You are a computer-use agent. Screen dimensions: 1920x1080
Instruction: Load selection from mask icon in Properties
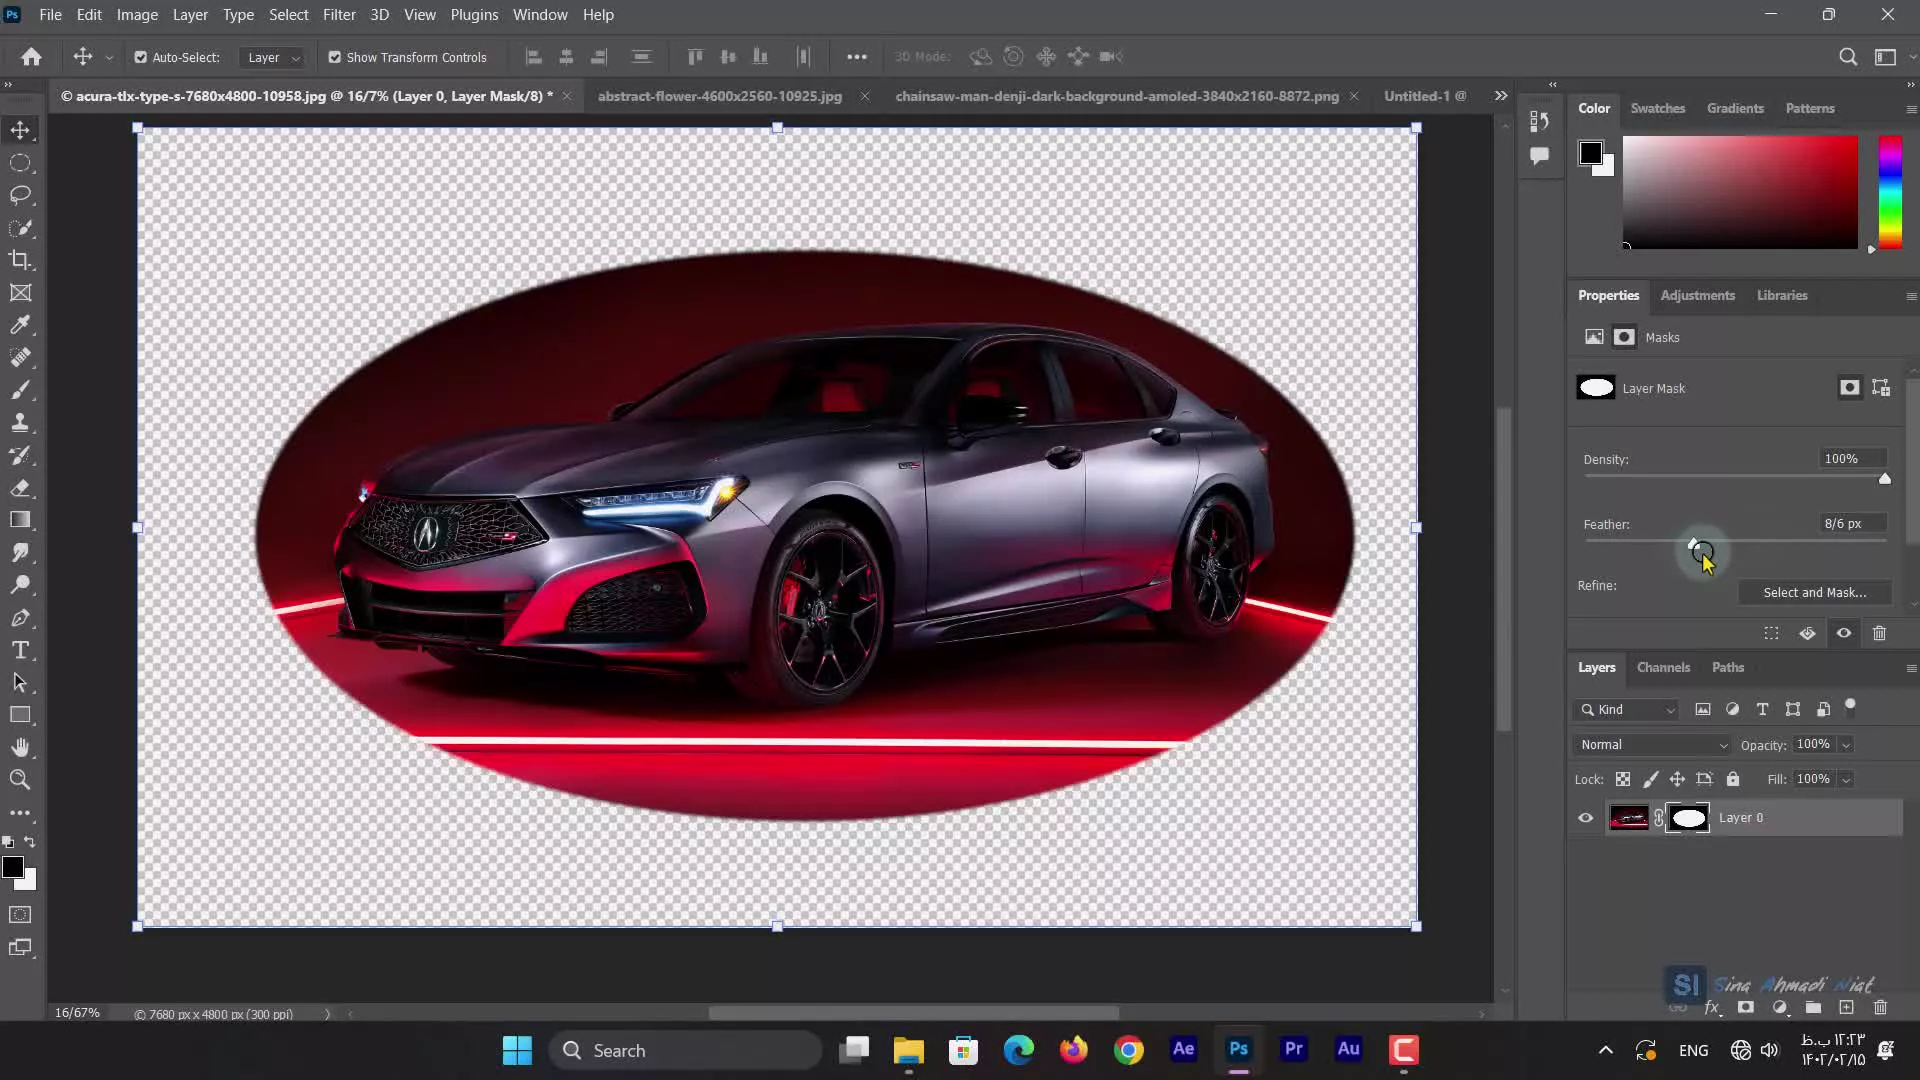1771,633
